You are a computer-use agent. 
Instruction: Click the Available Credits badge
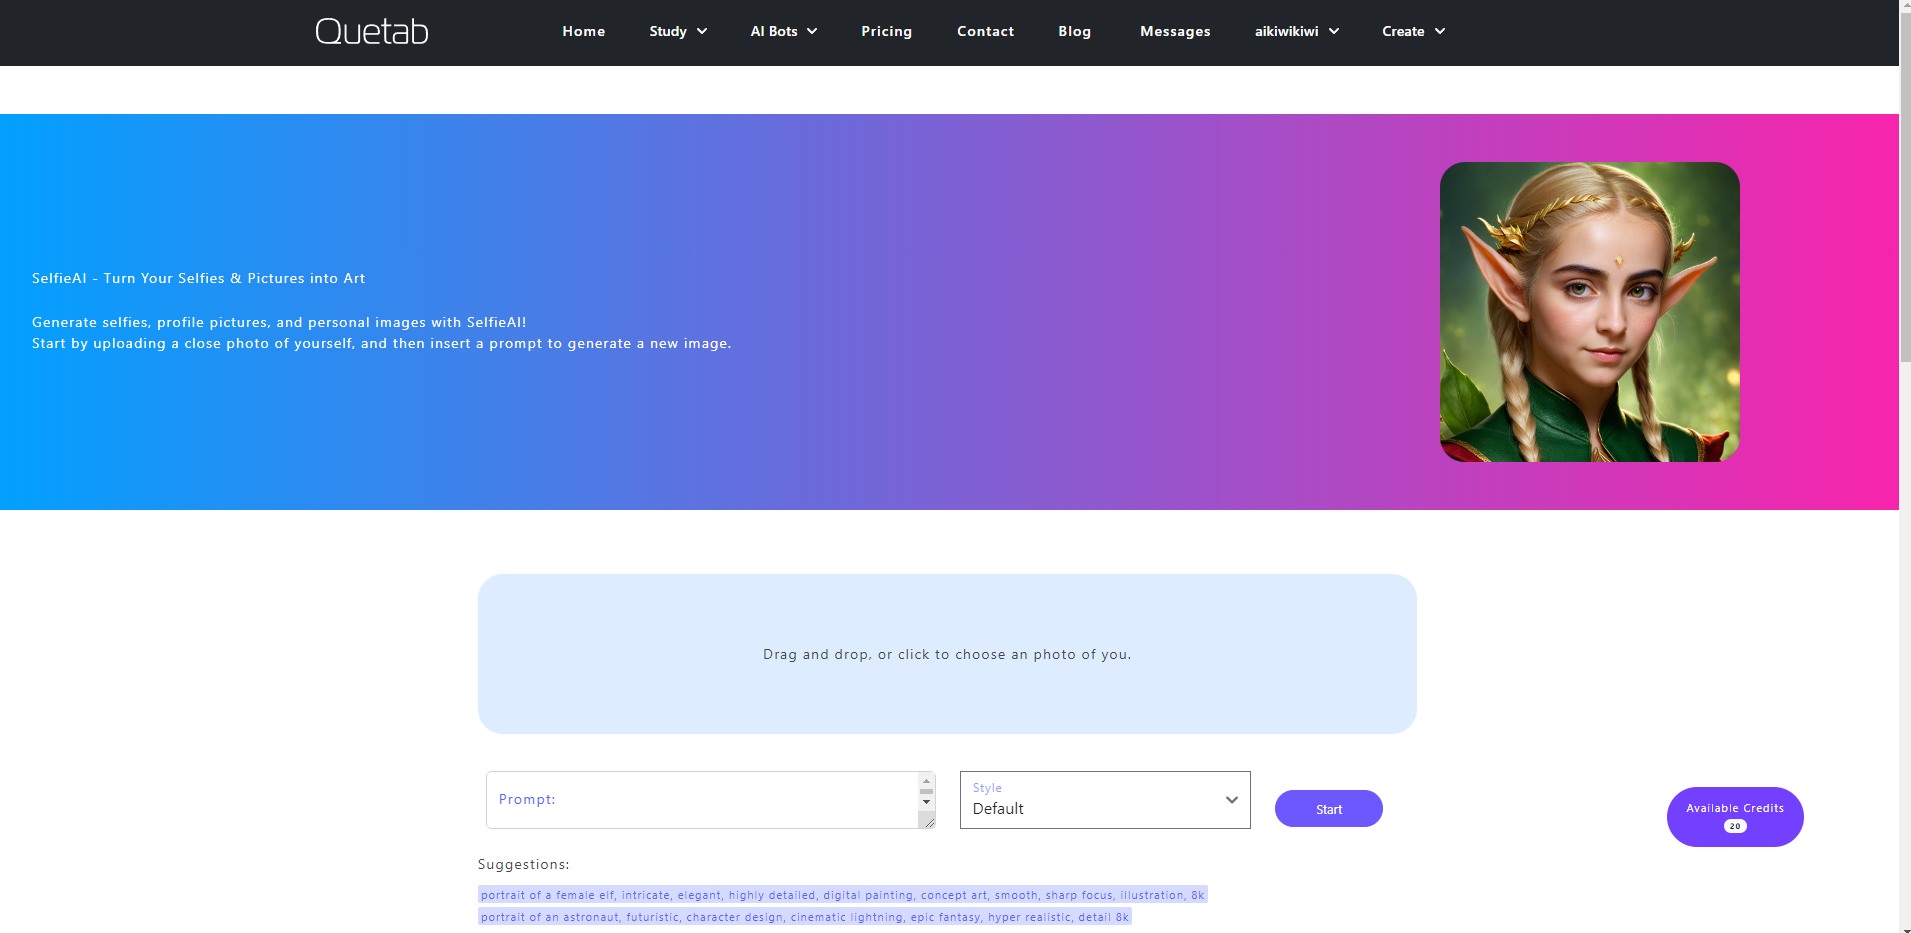(x=1735, y=817)
